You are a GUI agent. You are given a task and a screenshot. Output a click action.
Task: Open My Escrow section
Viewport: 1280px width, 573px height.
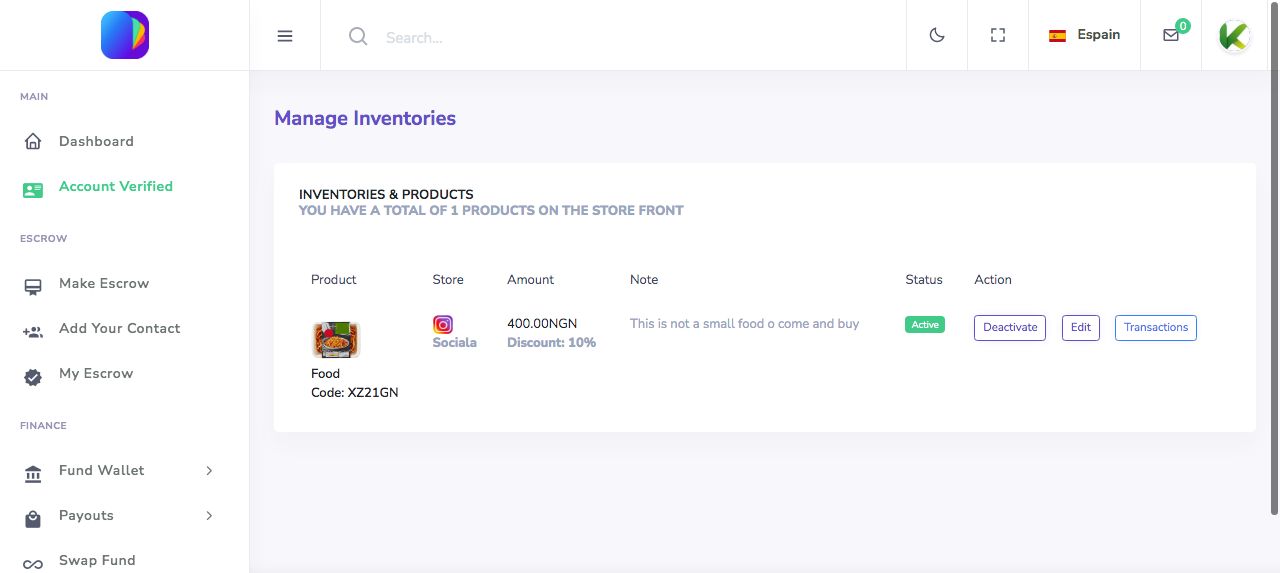point(95,374)
